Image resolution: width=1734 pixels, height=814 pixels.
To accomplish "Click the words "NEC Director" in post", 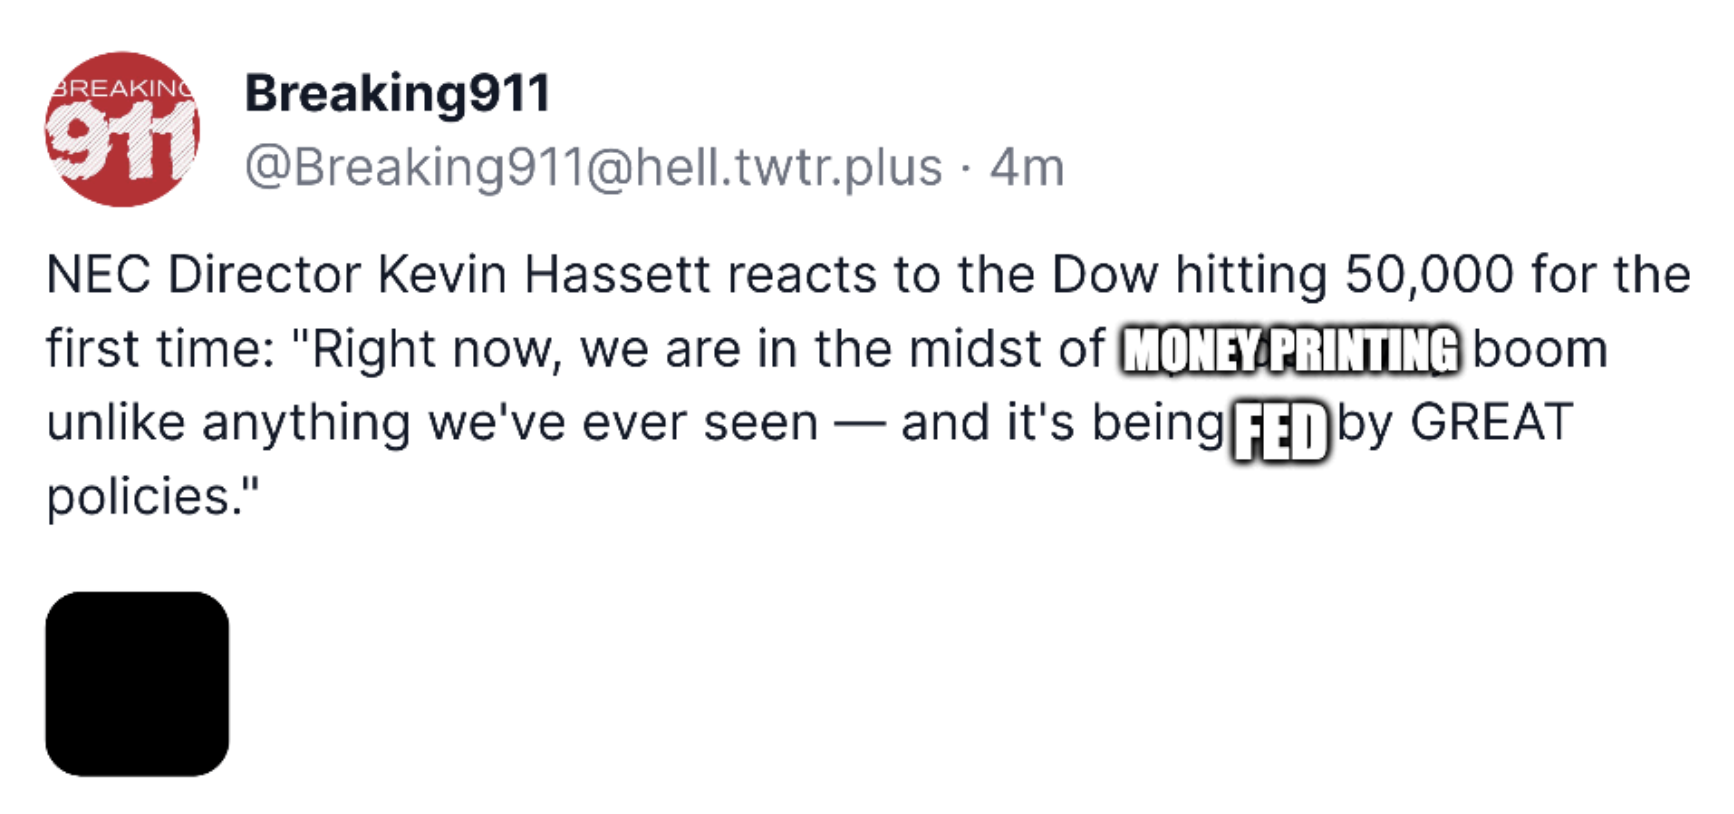I will click(203, 275).
